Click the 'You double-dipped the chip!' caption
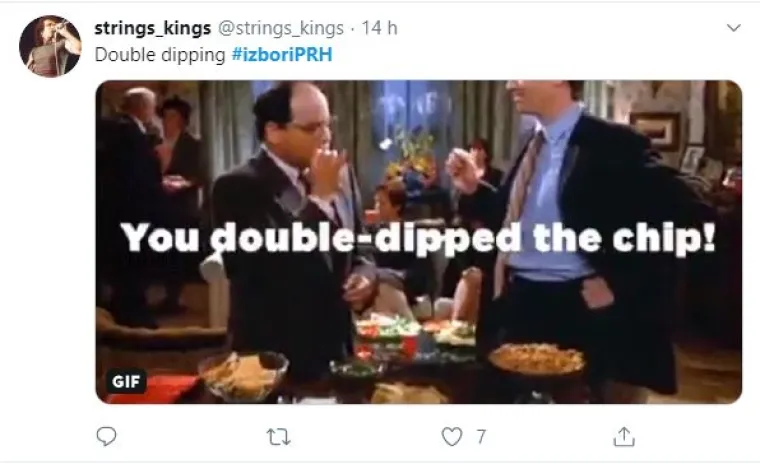The image size is (760, 464). pos(418,238)
